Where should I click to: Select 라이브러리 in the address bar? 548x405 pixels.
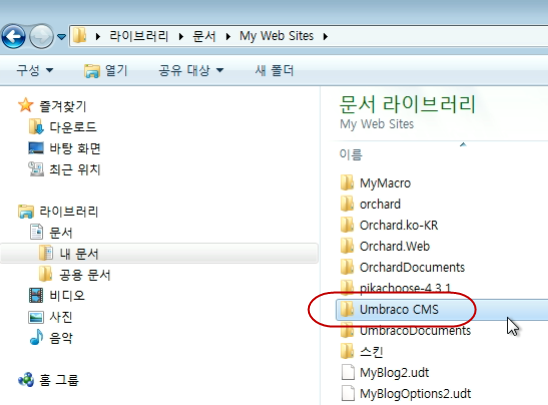pyautogui.click(x=138, y=36)
